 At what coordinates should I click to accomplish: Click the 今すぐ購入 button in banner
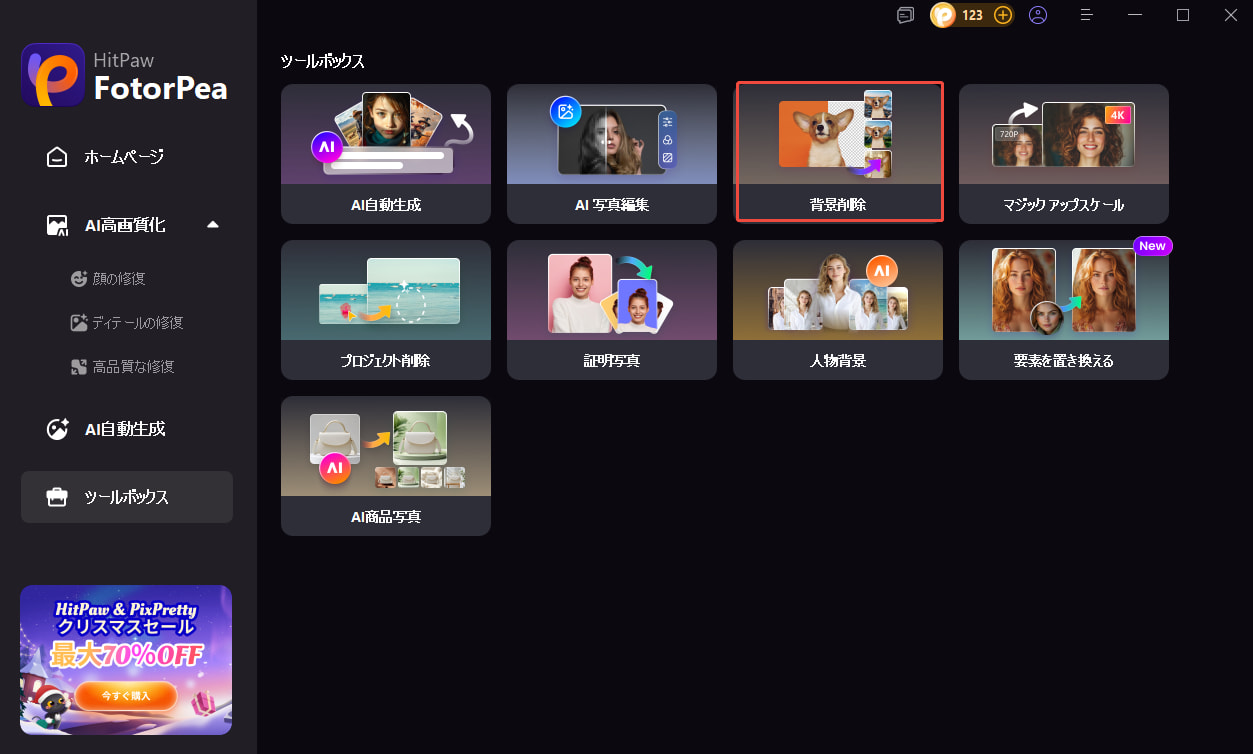click(x=126, y=695)
